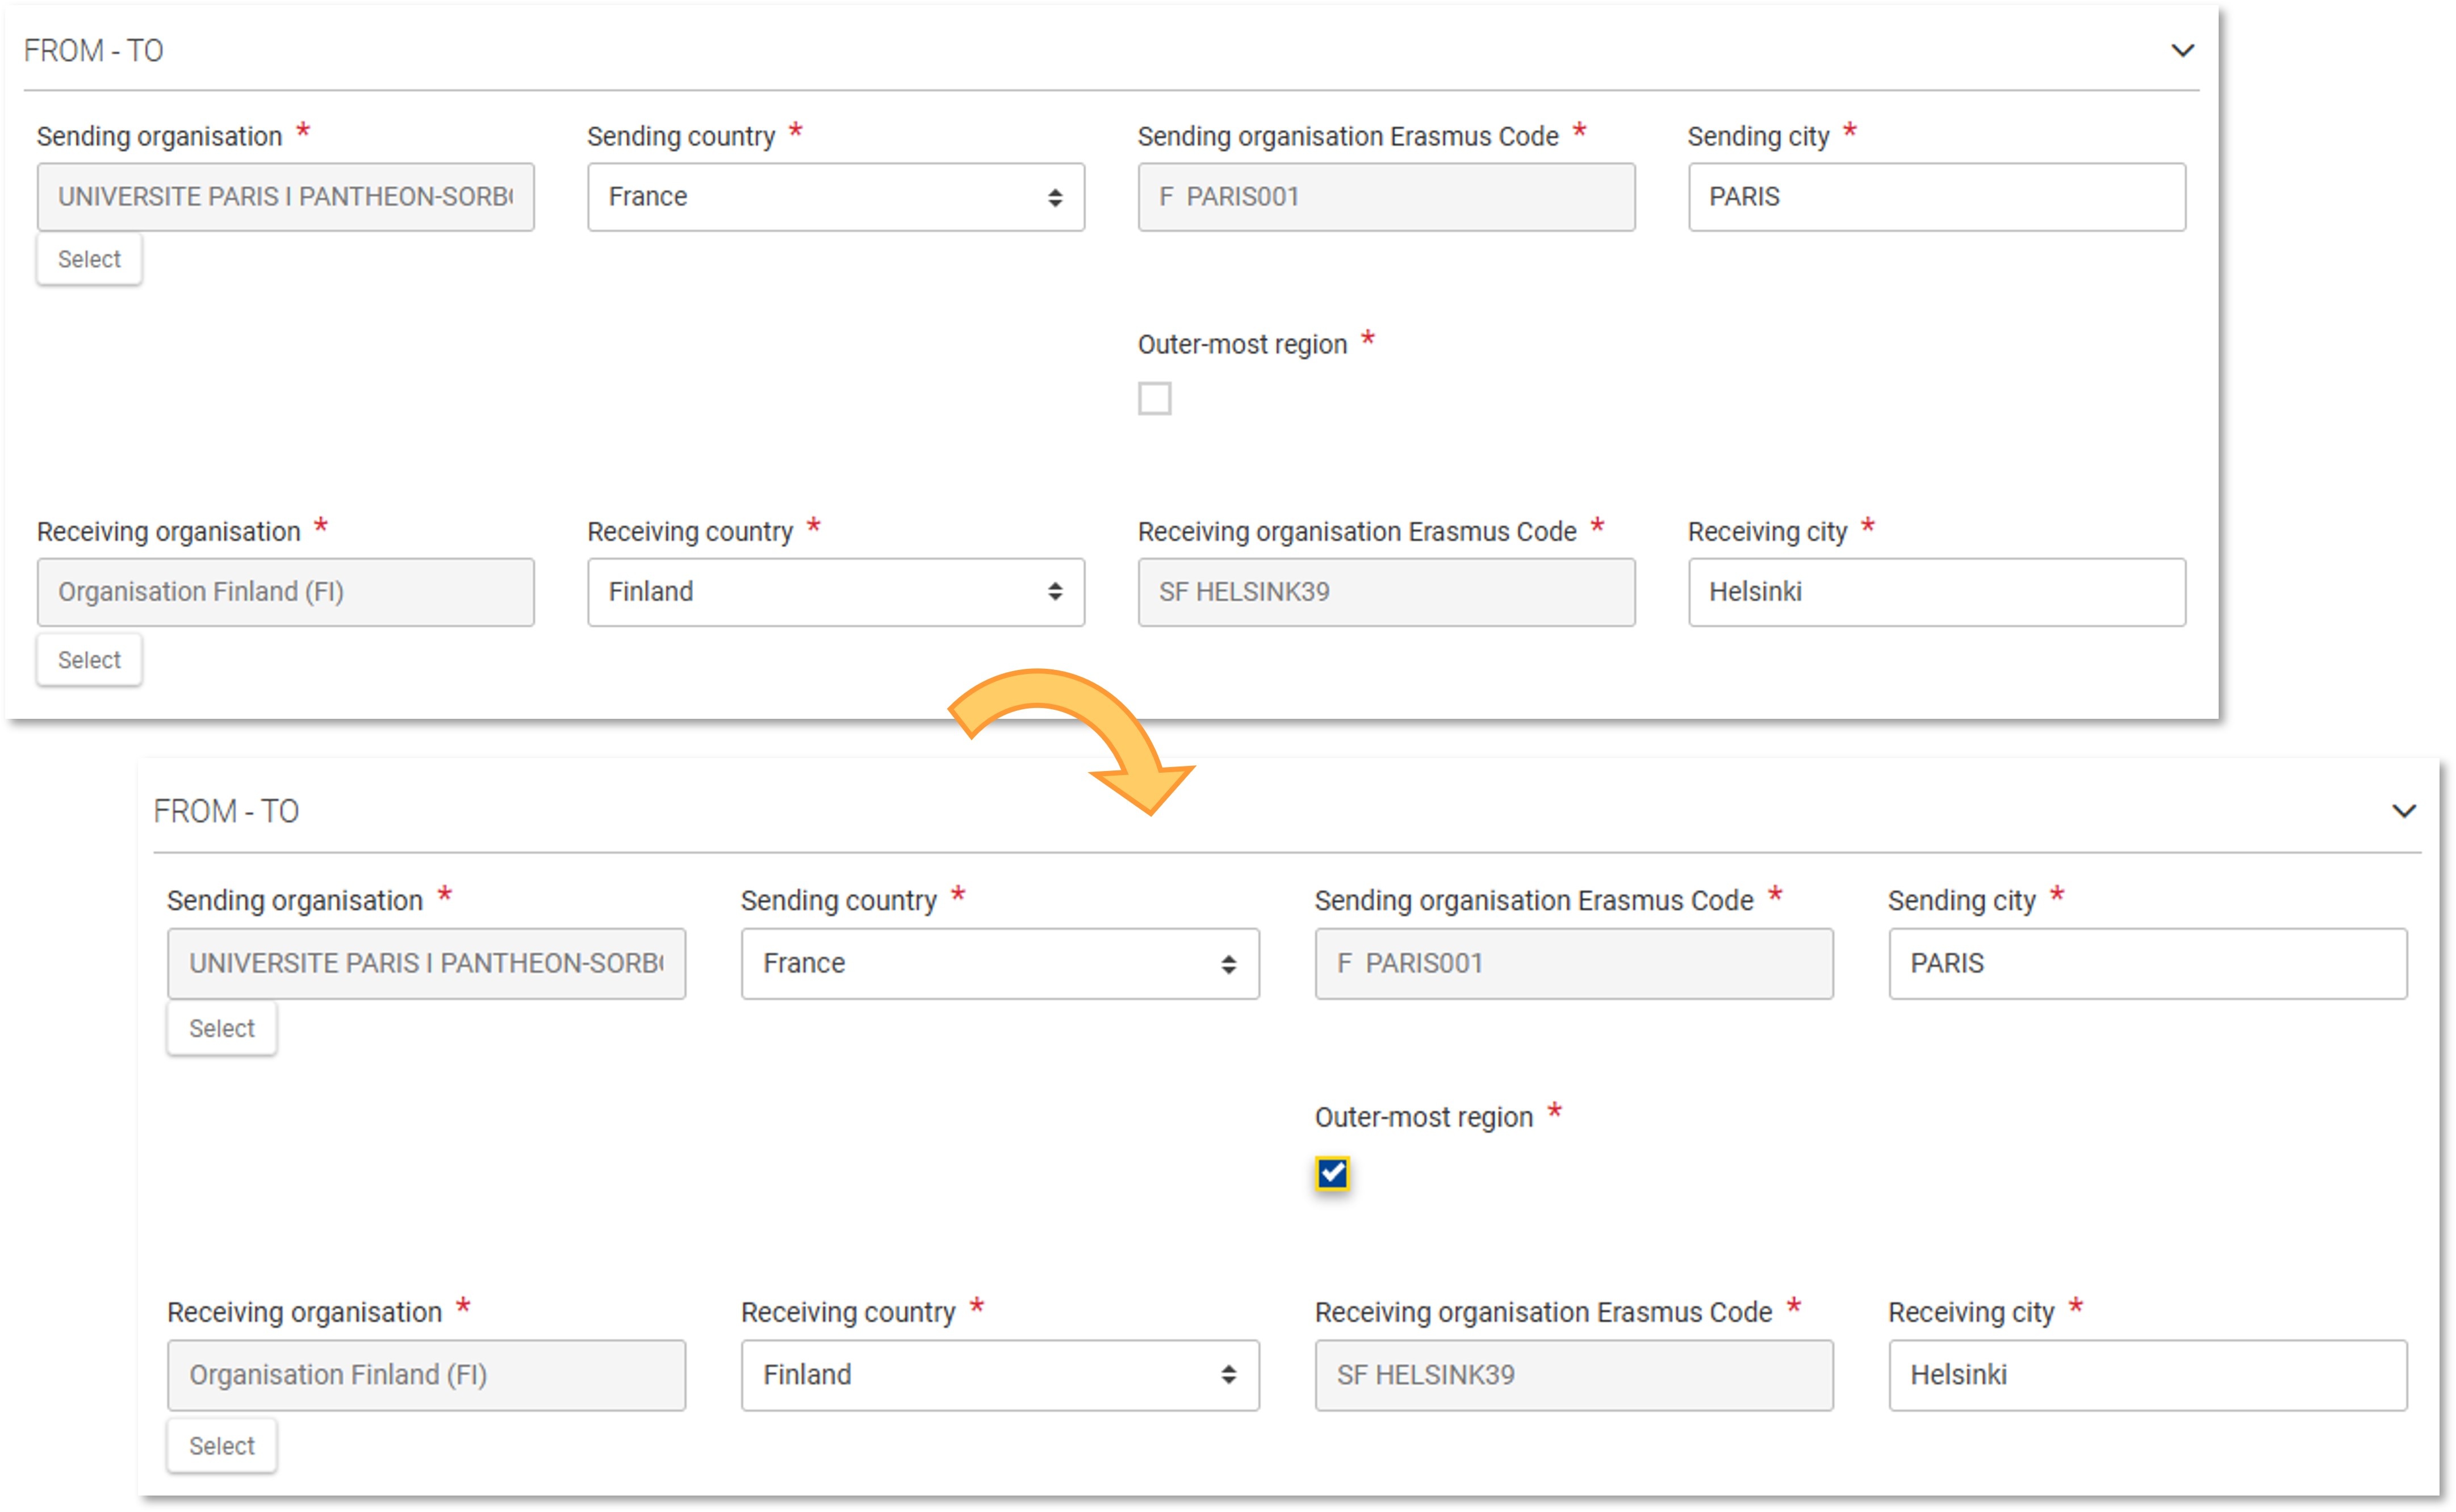
Task: Open Sending country dropdown in upper panel
Action: pos(836,197)
